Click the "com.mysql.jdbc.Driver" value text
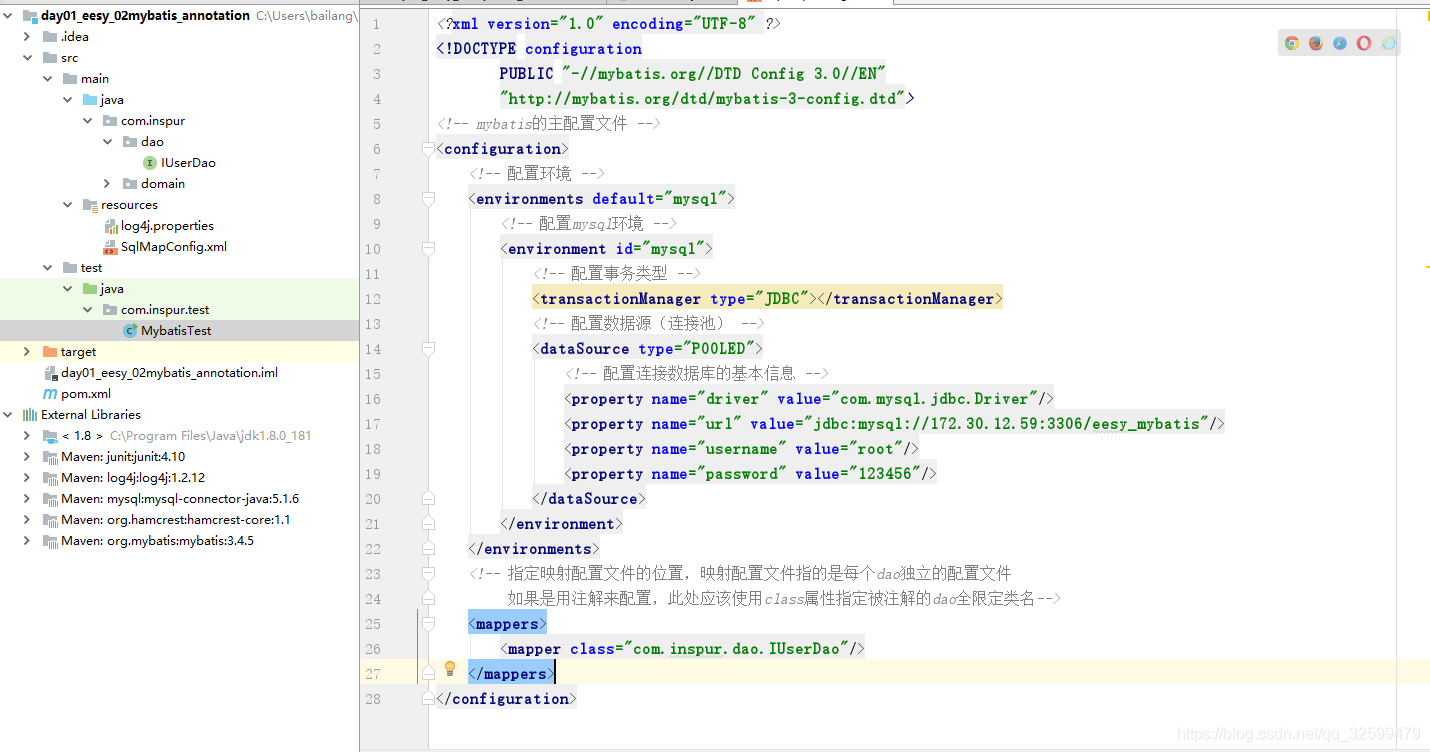The width and height of the screenshot is (1430, 752). pos(936,399)
